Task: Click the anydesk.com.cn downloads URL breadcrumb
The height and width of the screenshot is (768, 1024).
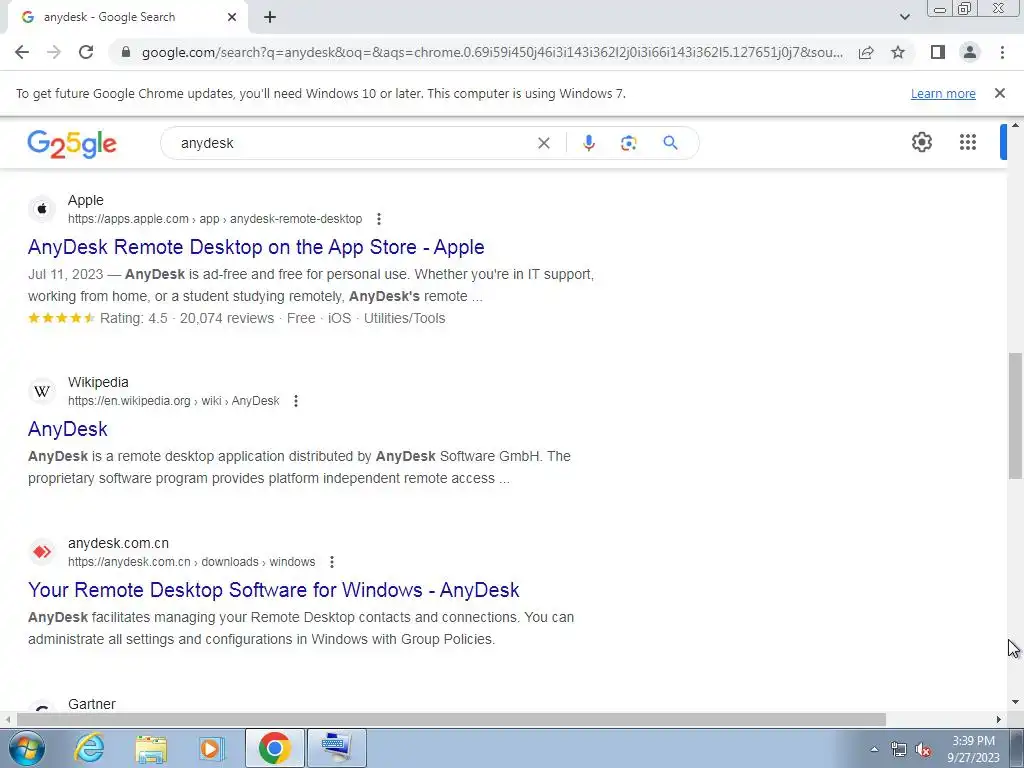Action: point(191,562)
